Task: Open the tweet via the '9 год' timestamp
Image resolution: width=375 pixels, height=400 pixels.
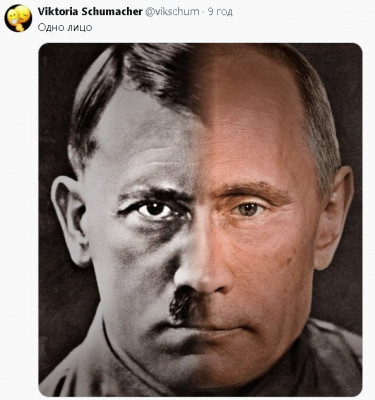Action: [220, 12]
